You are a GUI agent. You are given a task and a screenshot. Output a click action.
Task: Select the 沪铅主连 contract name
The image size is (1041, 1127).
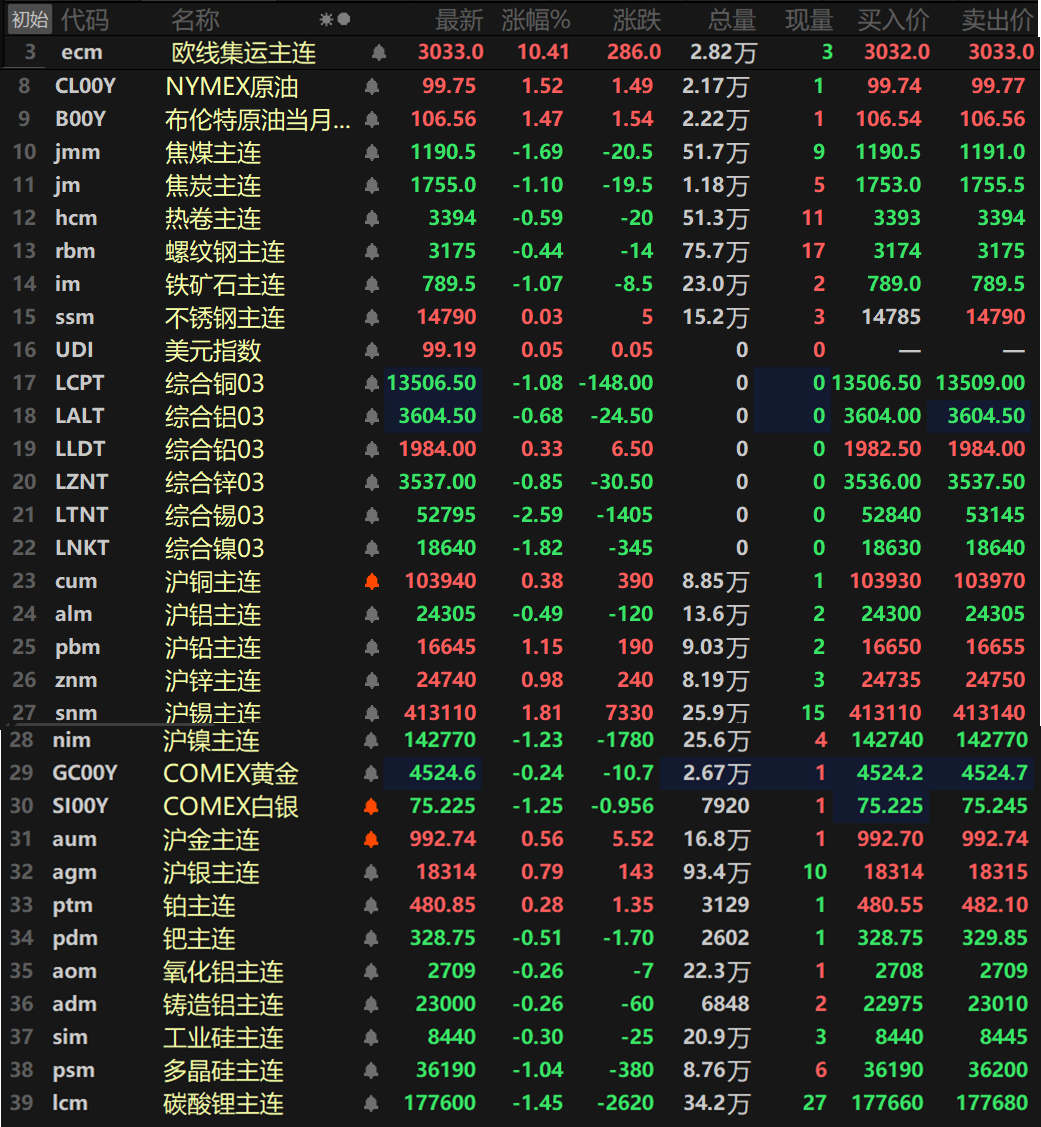pos(213,648)
